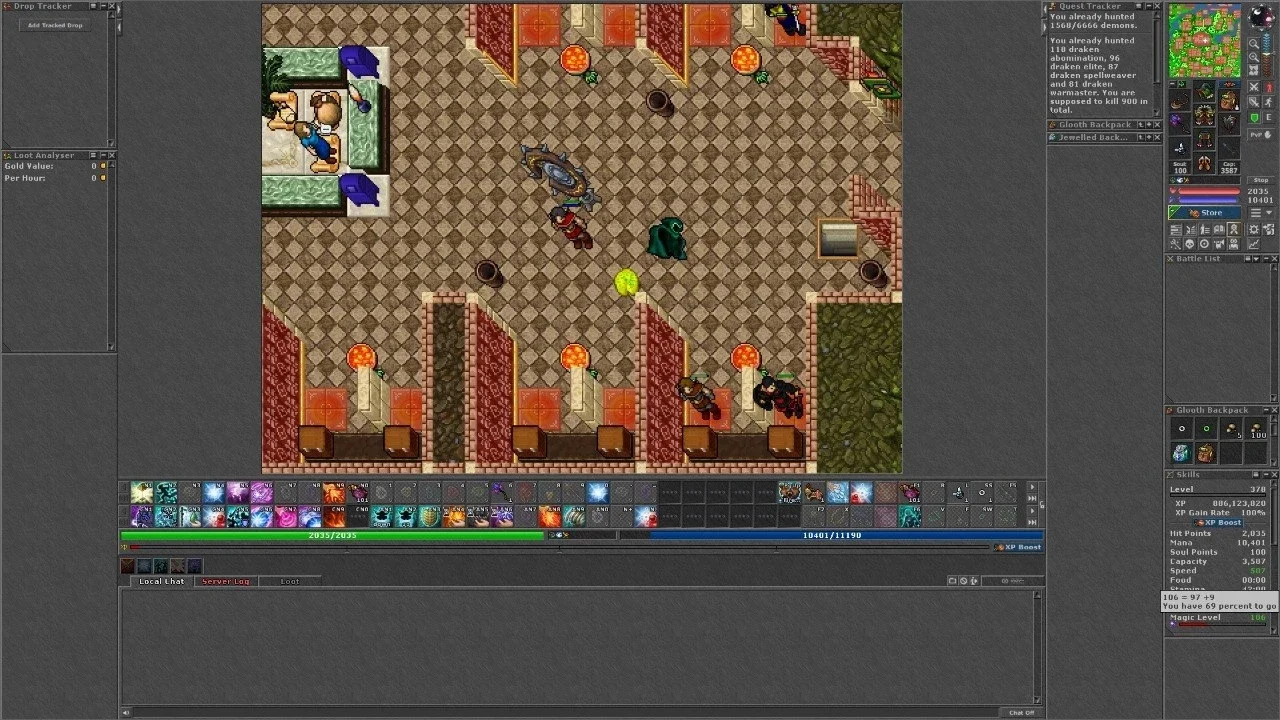Screen dimensions: 1280x720
Task: Toggle the green shield defensive stance
Action: click(1254, 118)
